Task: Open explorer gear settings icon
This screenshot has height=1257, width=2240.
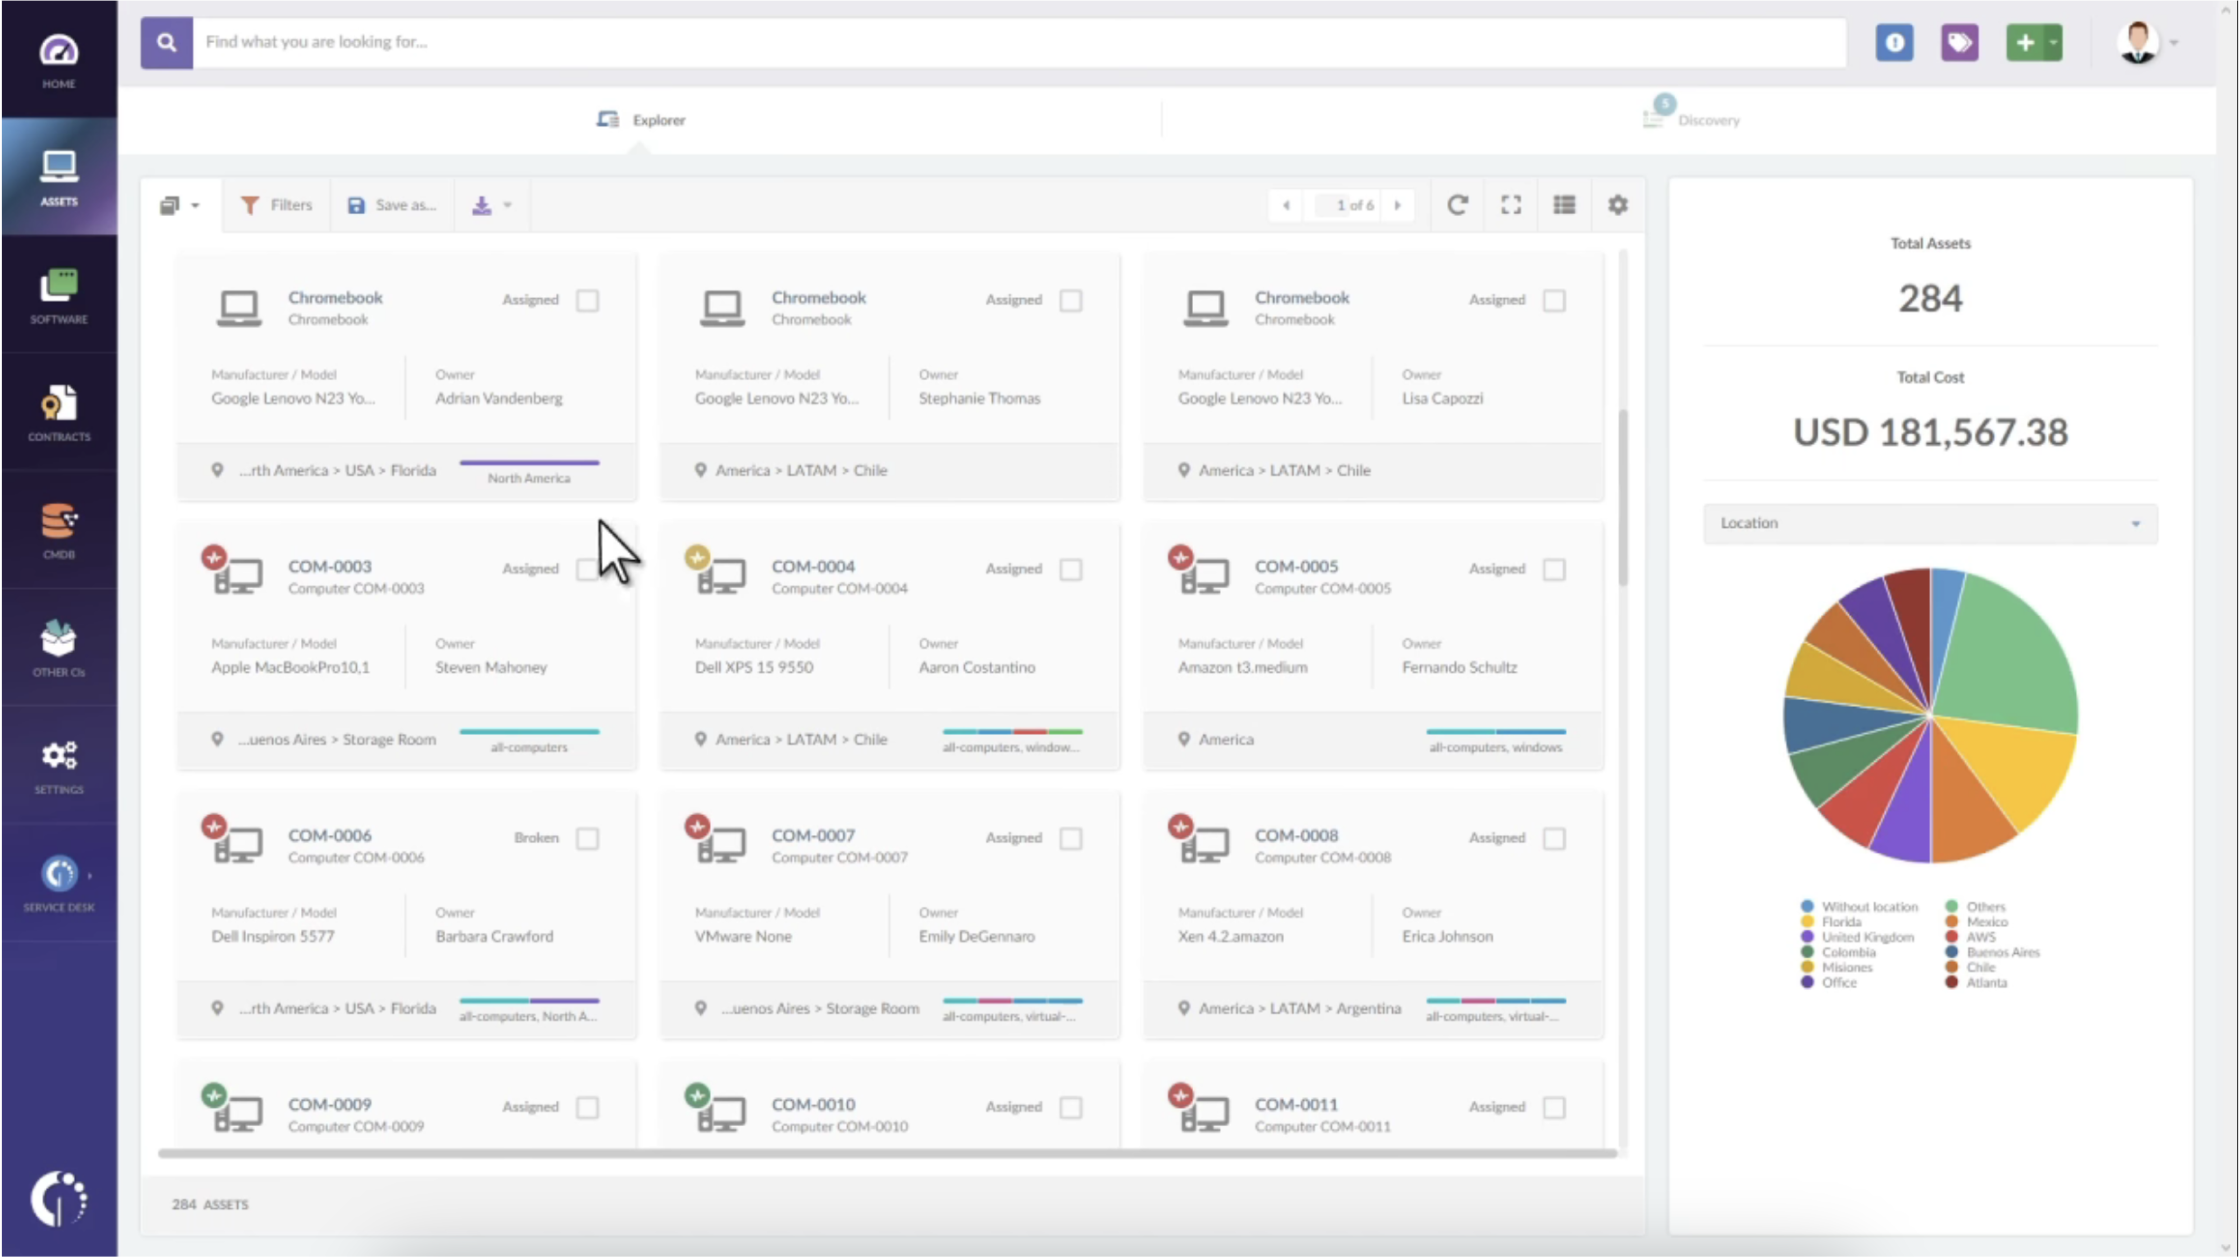Action: coord(1617,205)
